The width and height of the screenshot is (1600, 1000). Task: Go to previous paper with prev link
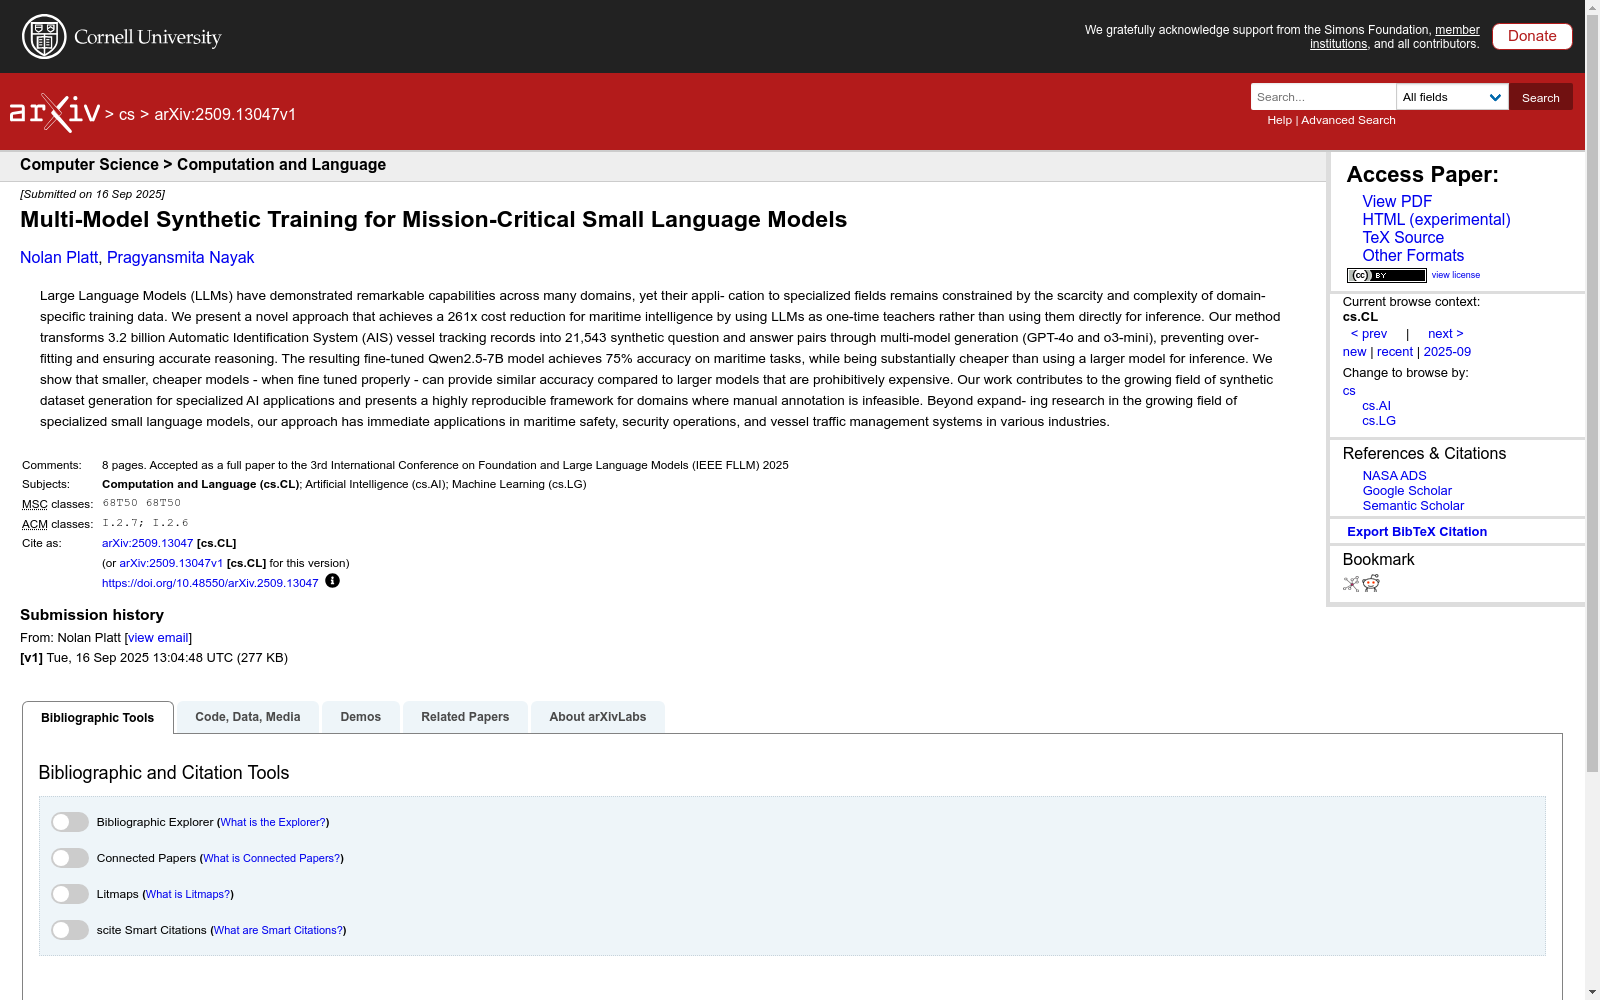(1369, 334)
